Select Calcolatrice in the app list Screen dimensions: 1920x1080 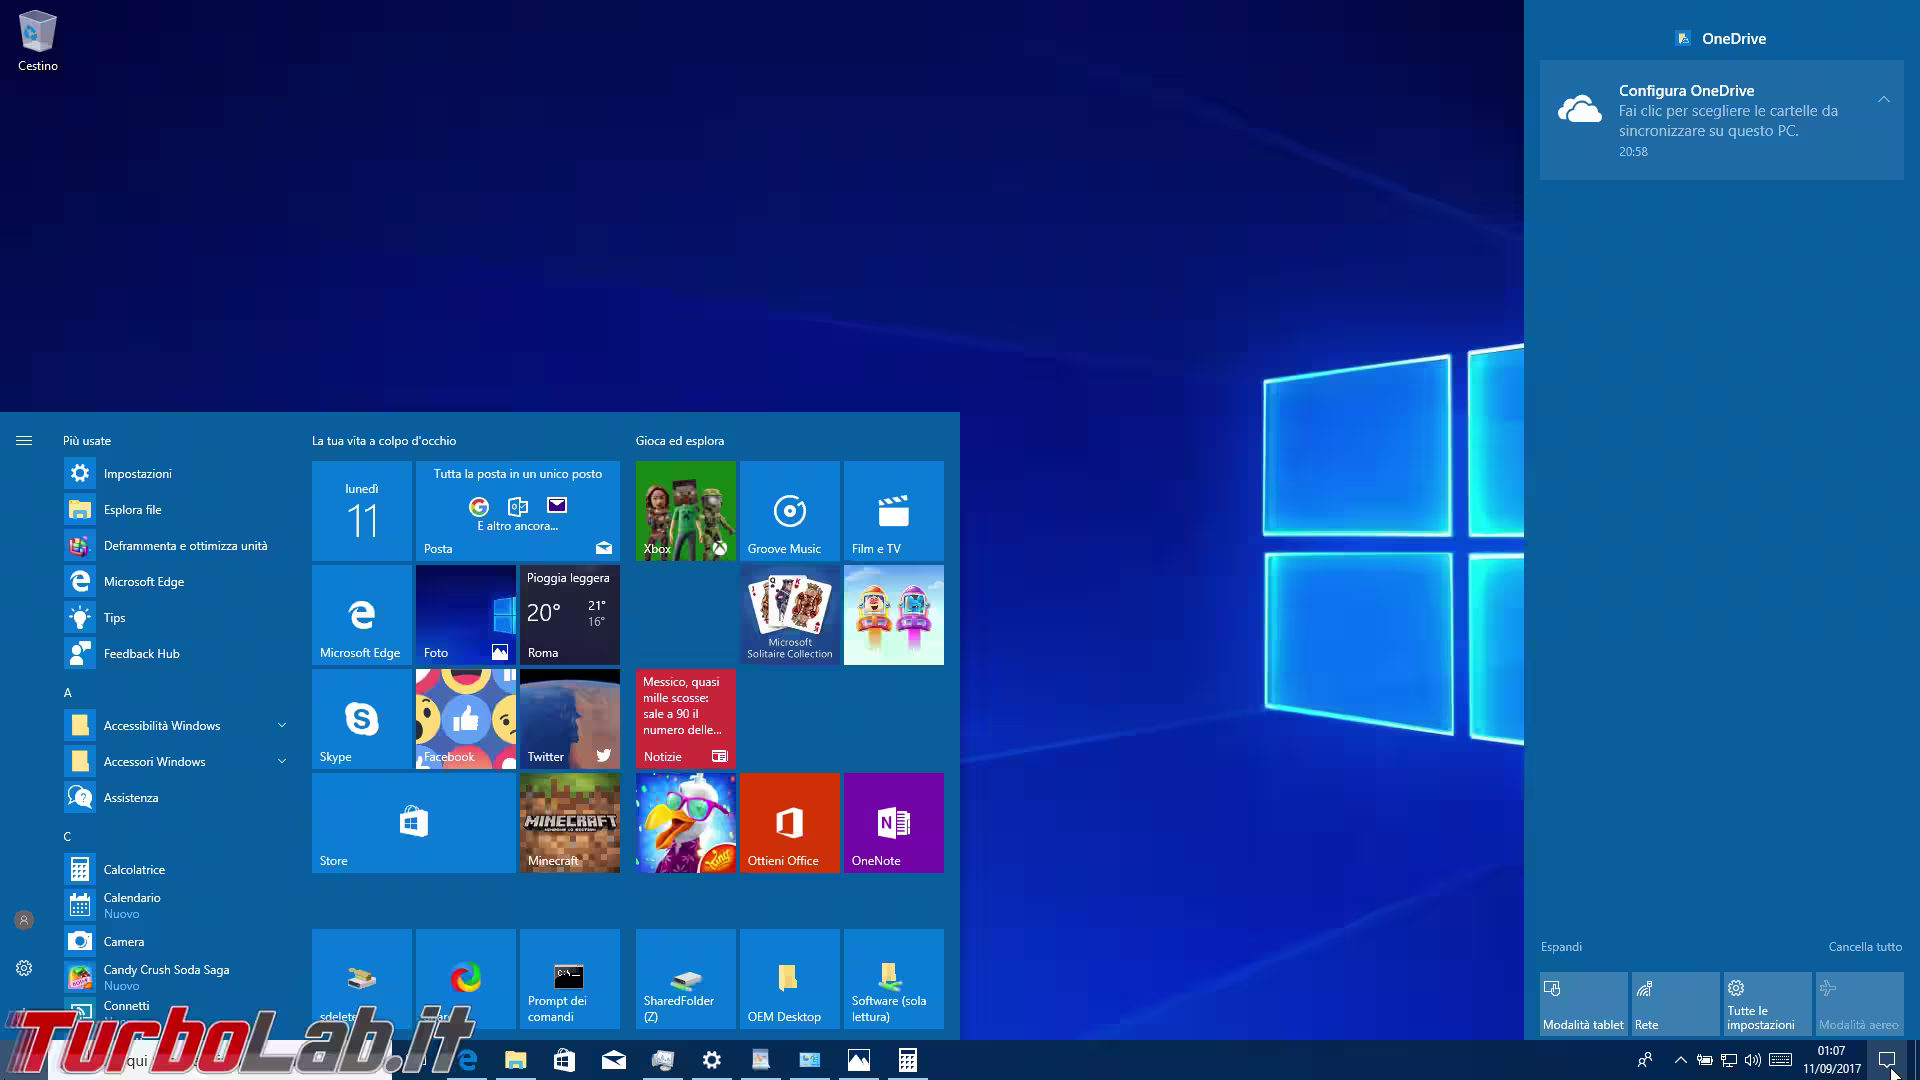pyautogui.click(x=176, y=869)
